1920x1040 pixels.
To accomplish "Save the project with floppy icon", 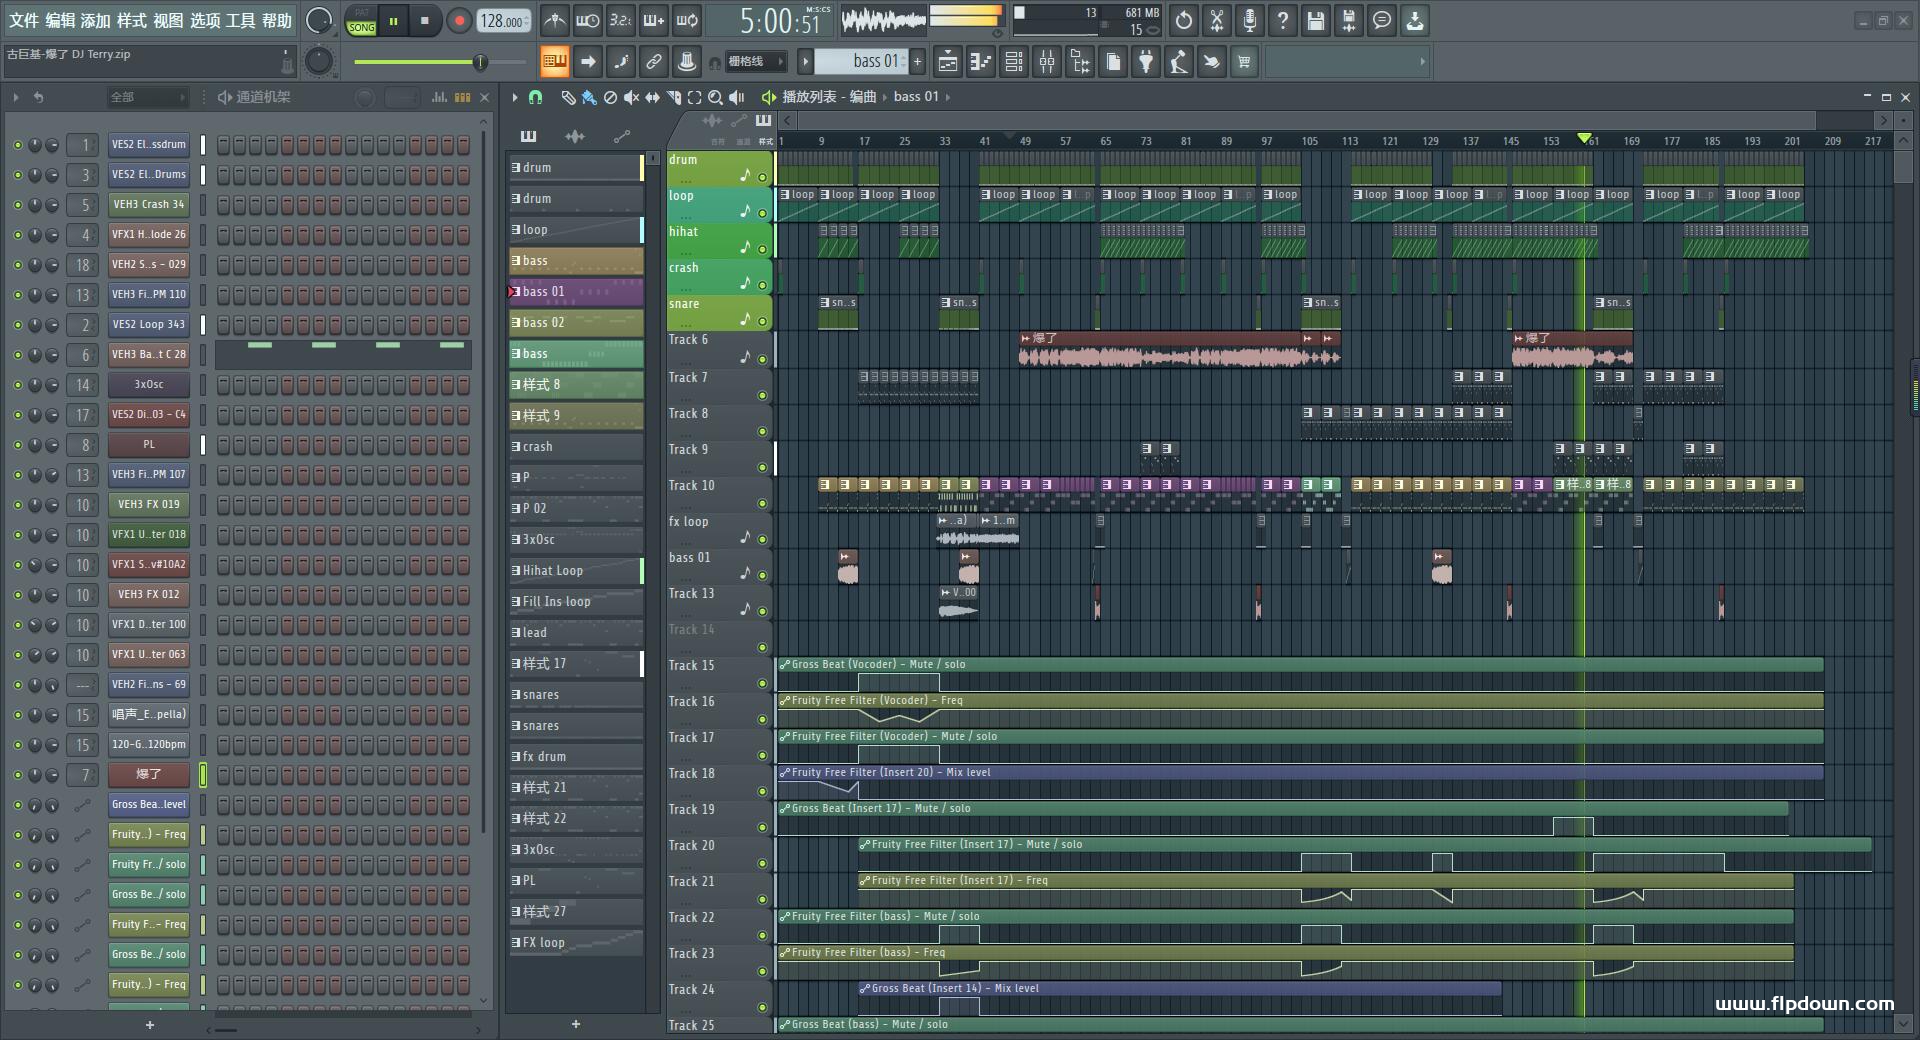I will [1316, 20].
